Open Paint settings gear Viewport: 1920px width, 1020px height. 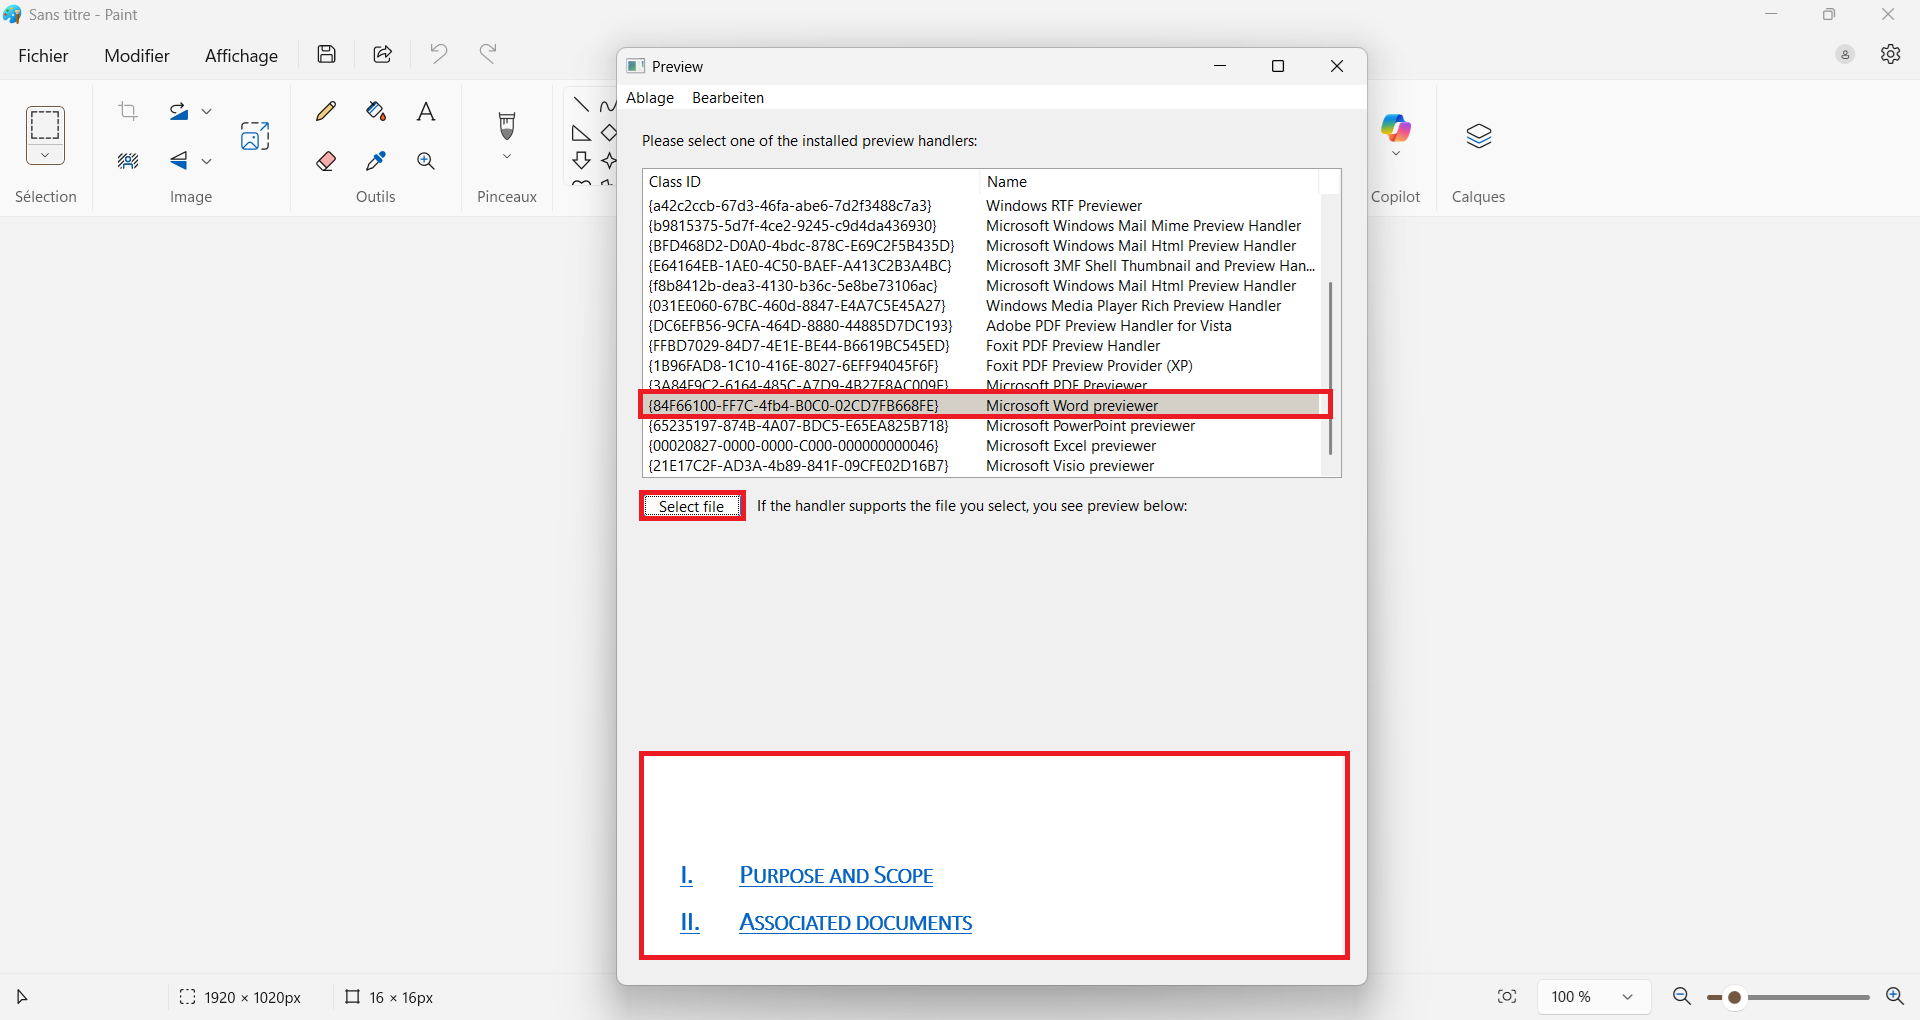coord(1890,54)
